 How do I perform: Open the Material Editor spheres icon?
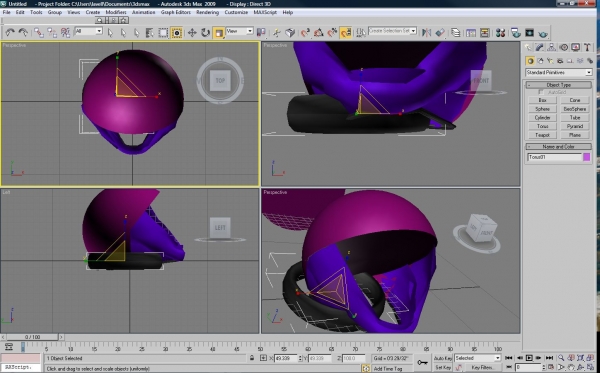tap(500, 33)
